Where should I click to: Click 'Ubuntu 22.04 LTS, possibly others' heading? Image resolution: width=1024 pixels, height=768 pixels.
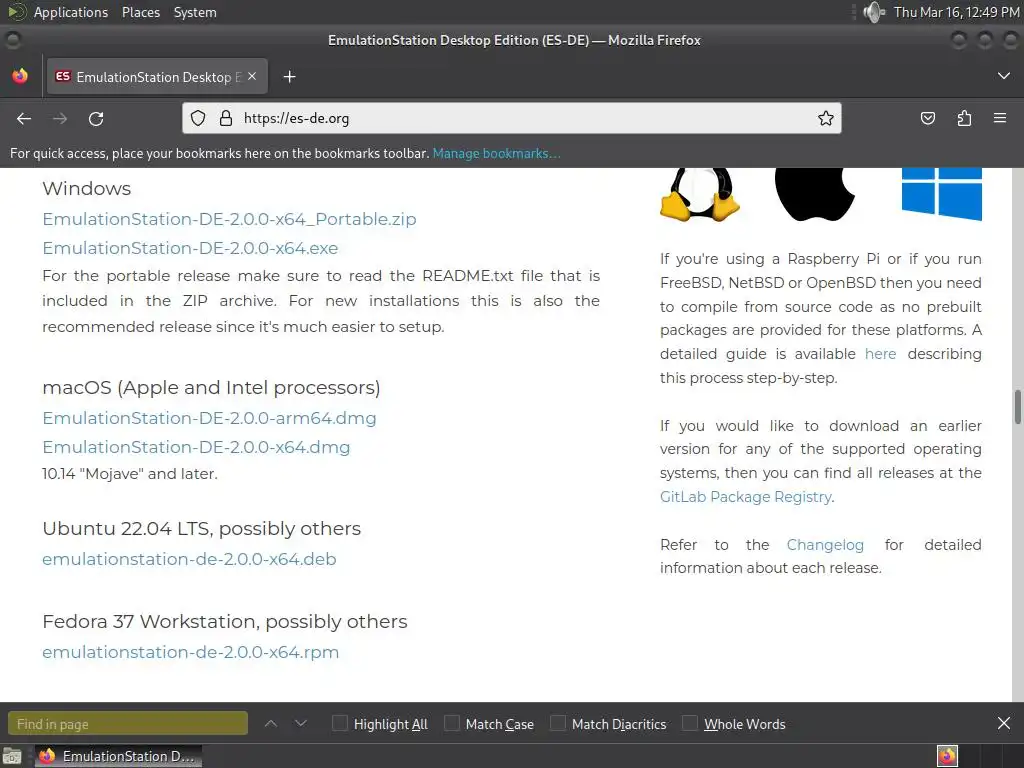pos(201,528)
